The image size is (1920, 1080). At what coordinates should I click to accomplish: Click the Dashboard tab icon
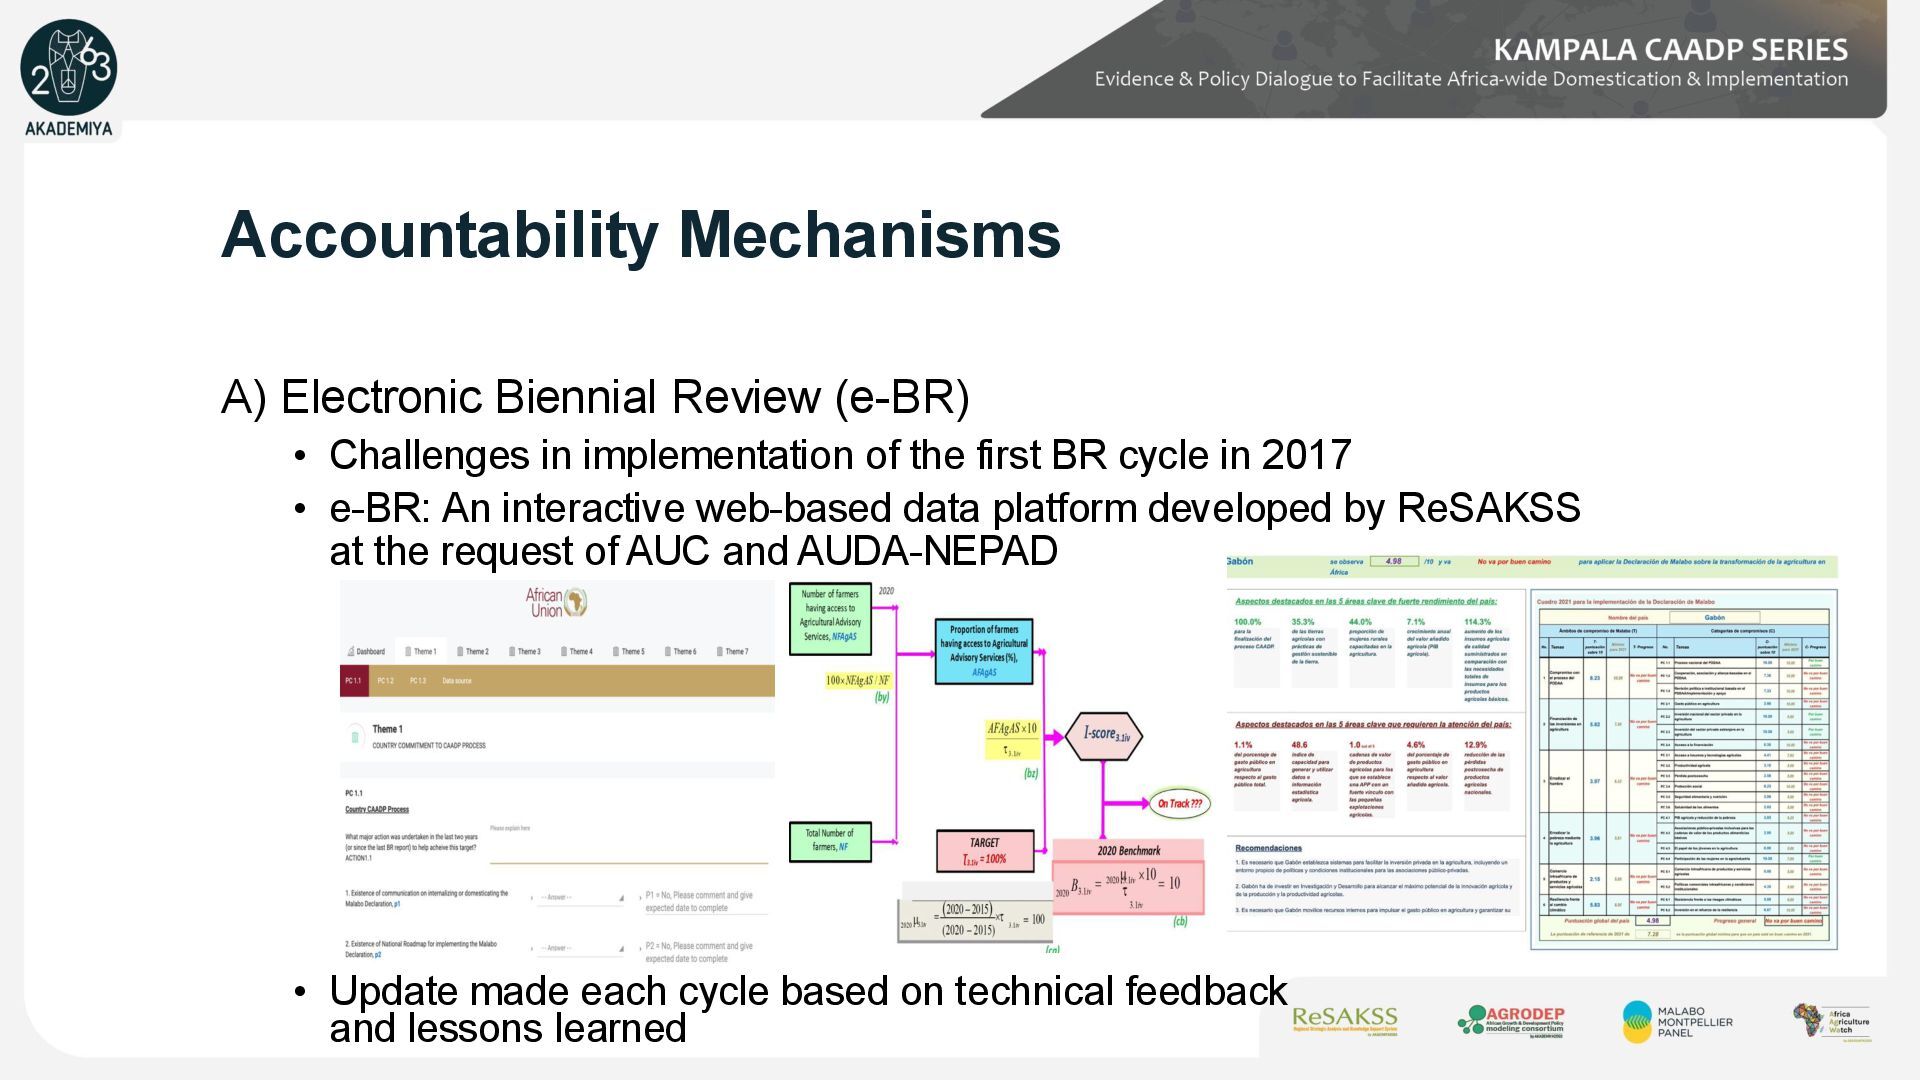[x=352, y=651]
